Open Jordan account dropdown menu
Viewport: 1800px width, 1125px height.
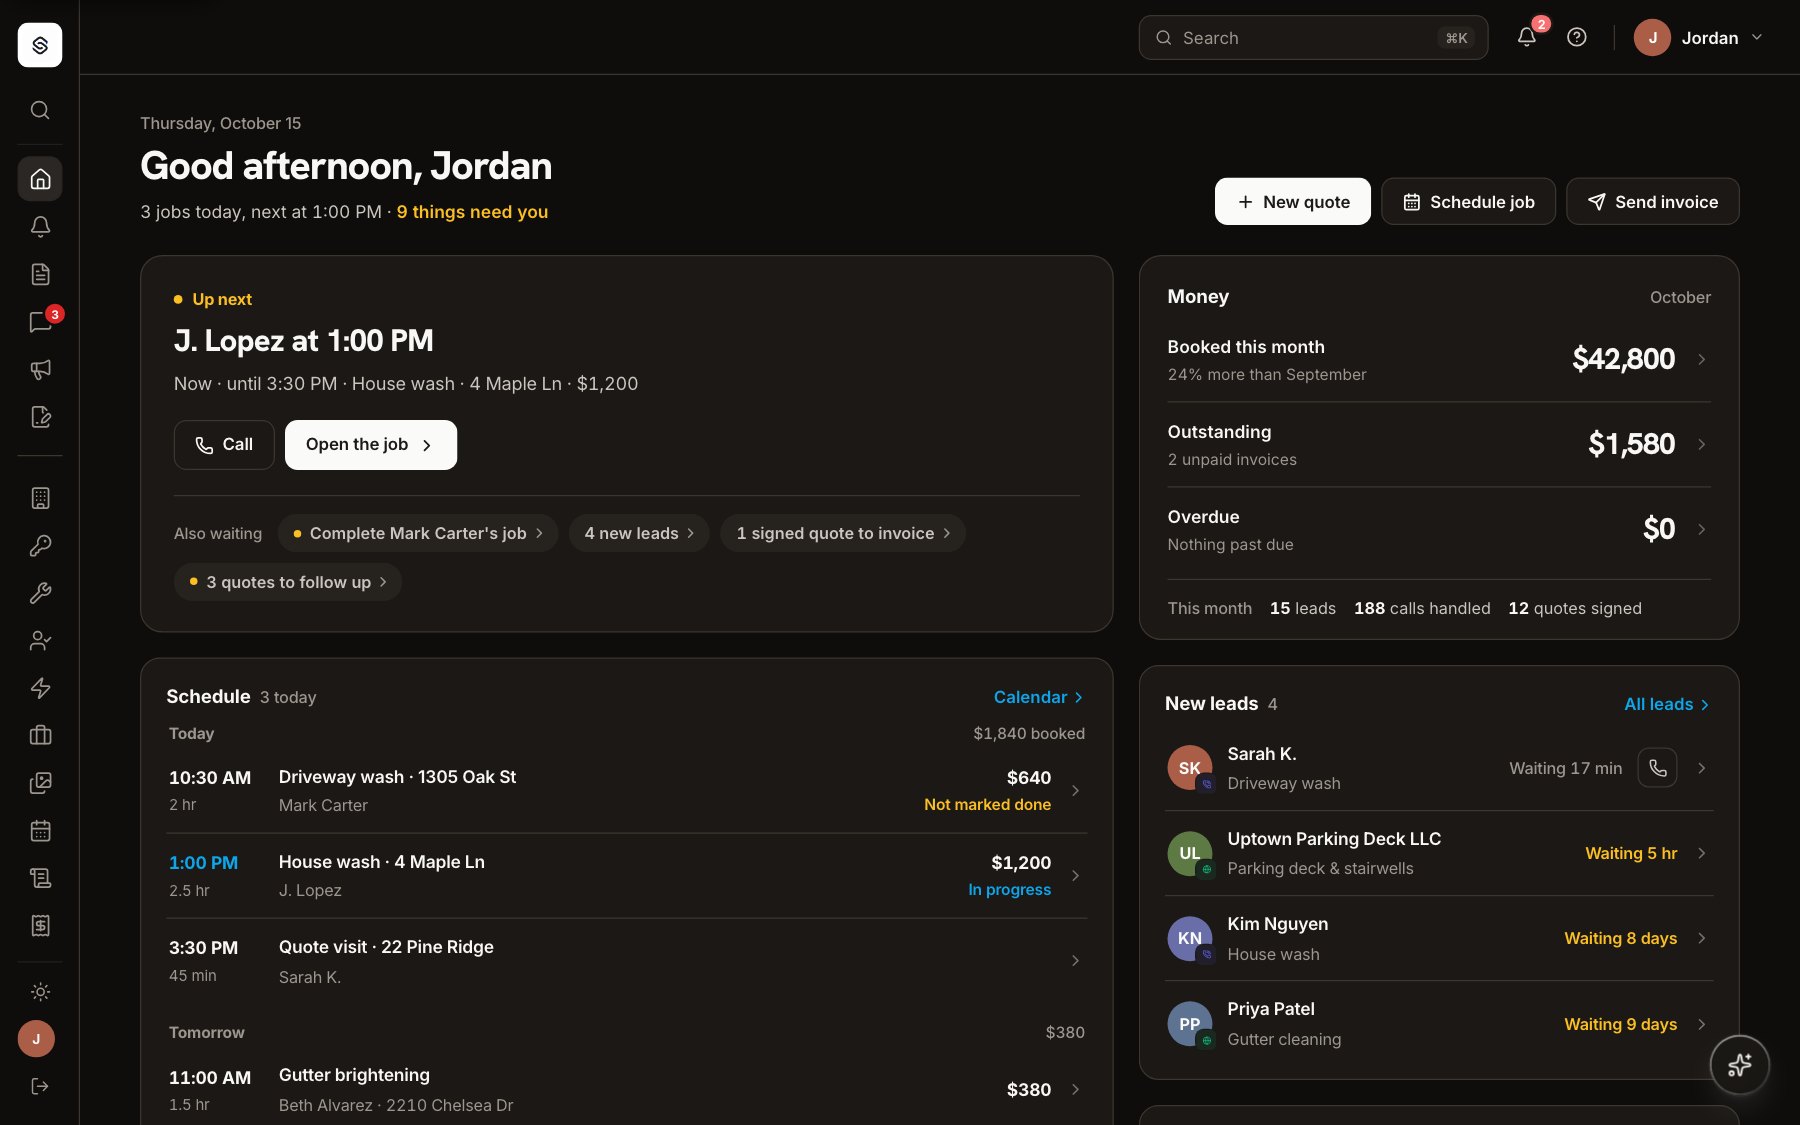coord(1699,38)
